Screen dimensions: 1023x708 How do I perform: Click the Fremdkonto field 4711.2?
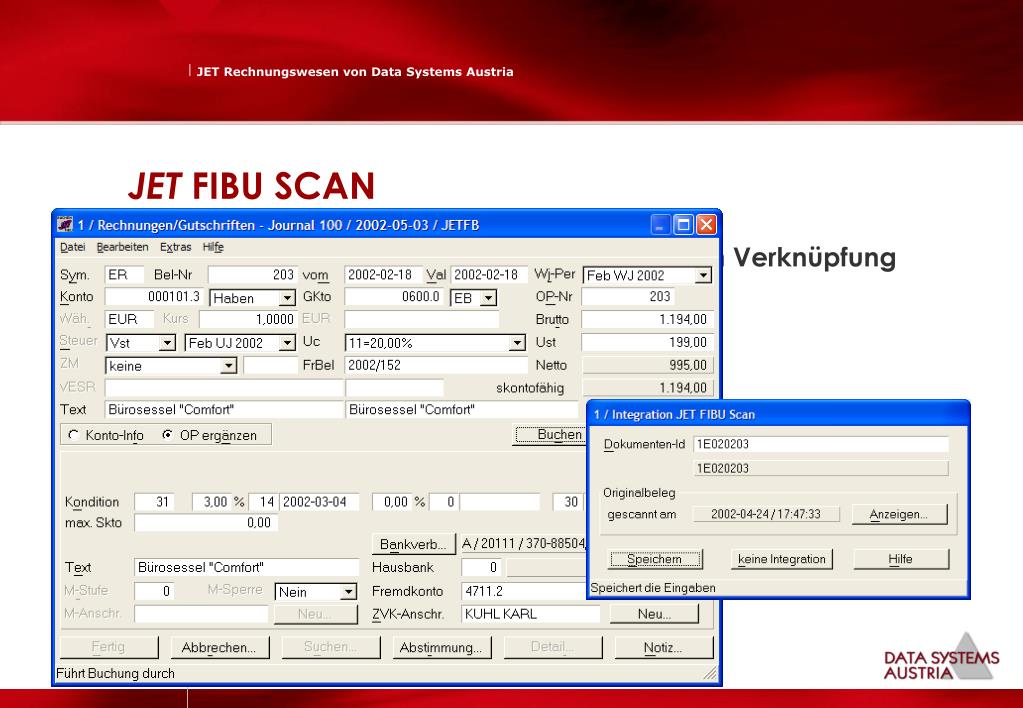(x=523, y=591)
